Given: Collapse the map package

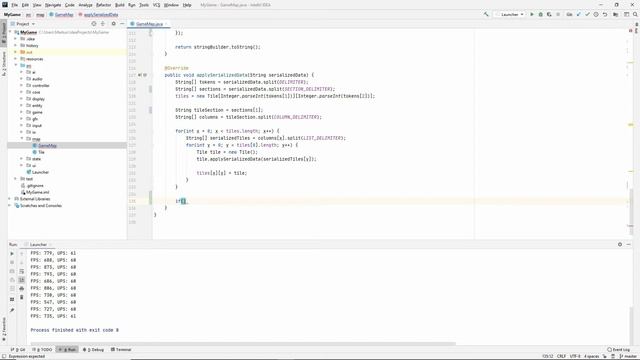Looking at the screenshot, I should point(22,139).
